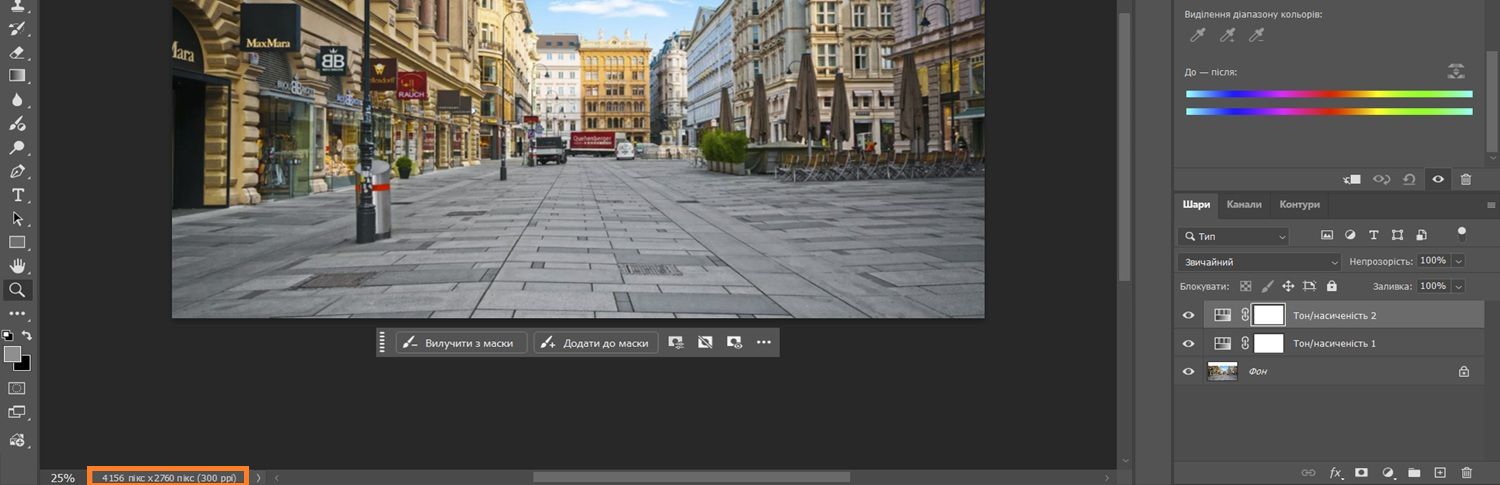Click the background color swatch

pos(25,365)
